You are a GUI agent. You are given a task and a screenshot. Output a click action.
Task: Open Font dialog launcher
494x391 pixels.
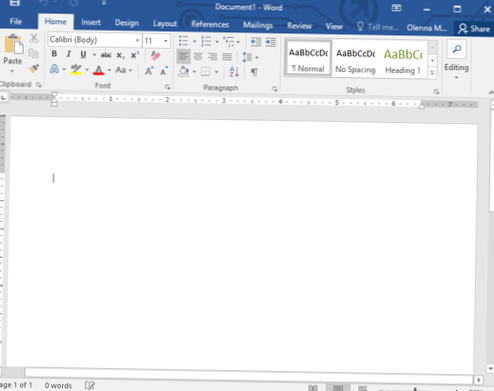pyautogui.click(x=167, y=87)
